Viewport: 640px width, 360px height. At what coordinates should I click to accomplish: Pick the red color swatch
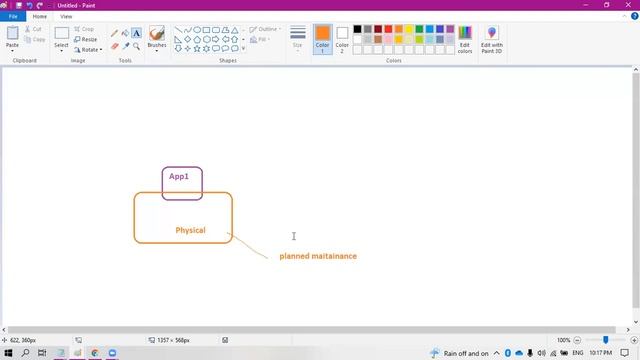(388, 29)
